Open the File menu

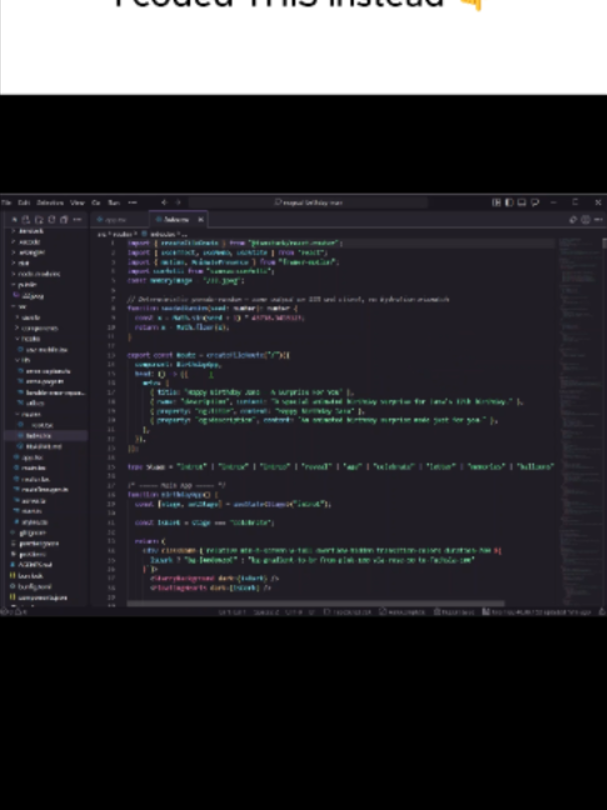pos(6,202)
